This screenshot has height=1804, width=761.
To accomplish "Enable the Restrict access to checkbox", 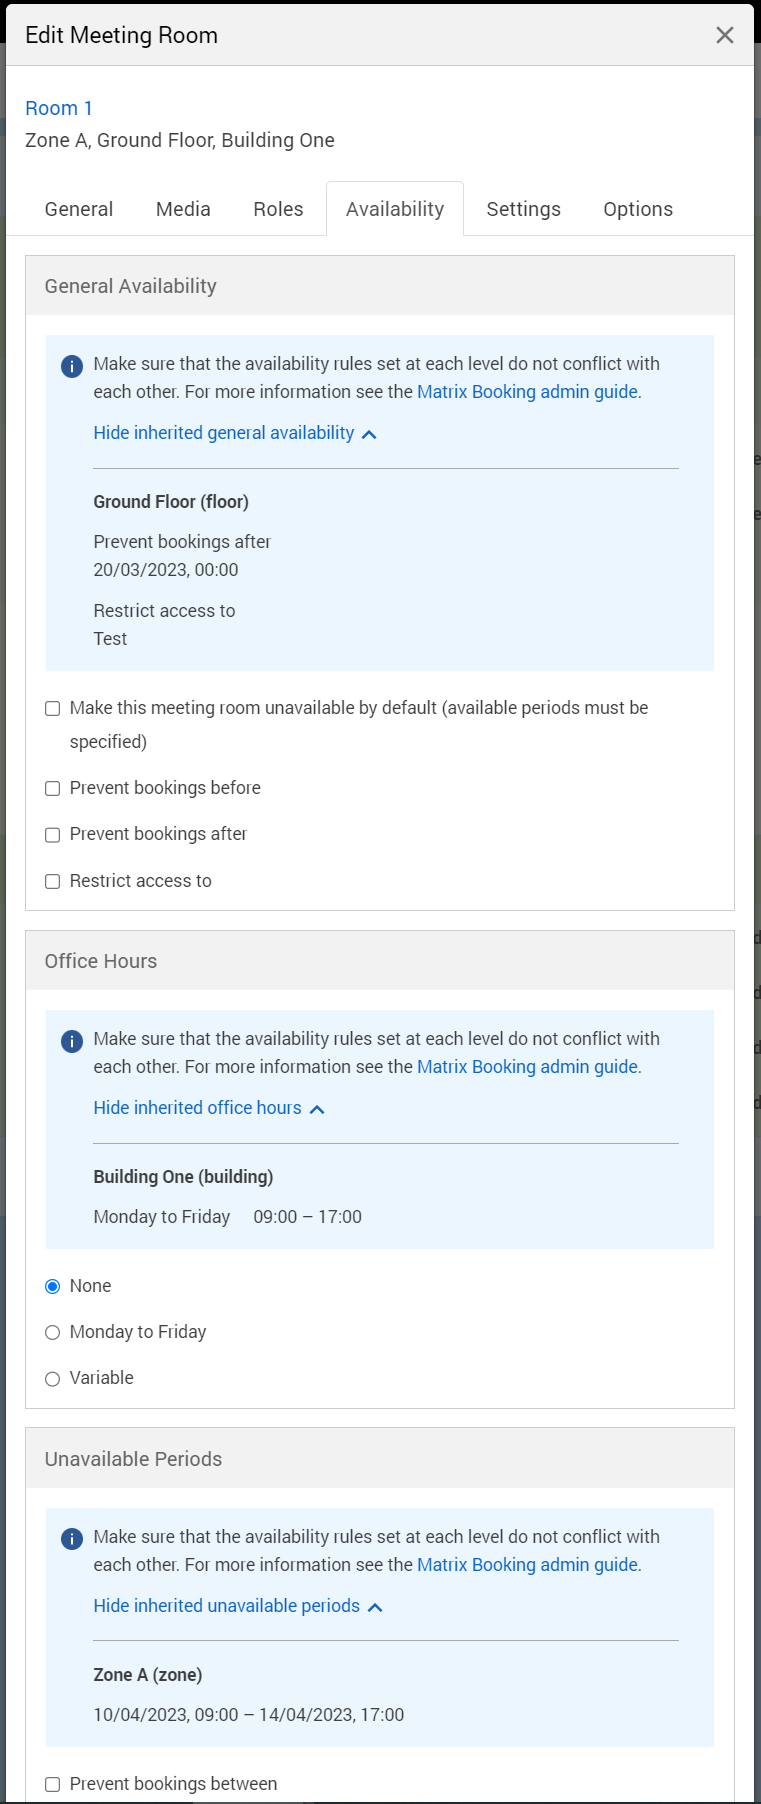I will (53, 882).
